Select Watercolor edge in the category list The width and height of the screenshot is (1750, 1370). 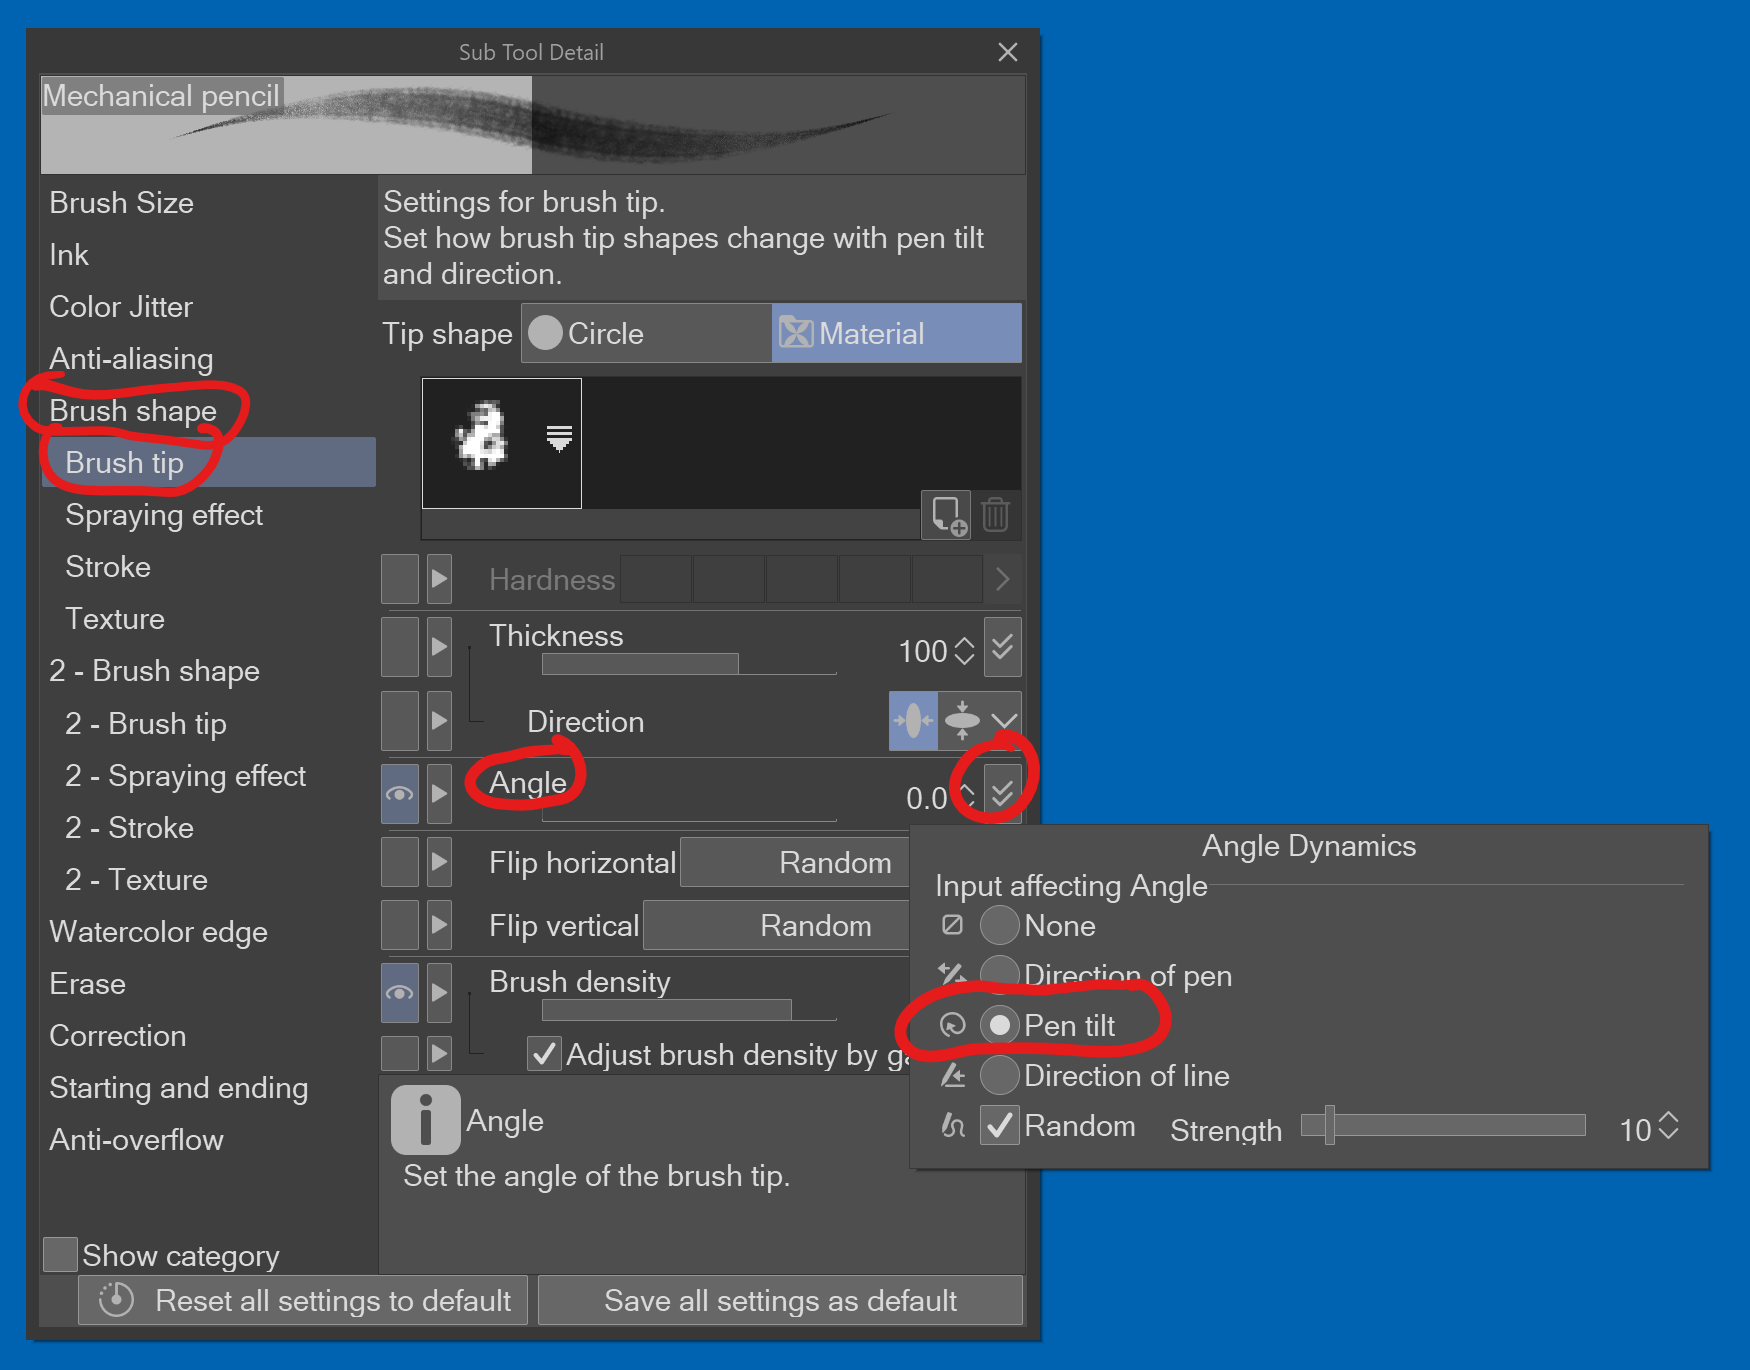[x=158, y=932]
